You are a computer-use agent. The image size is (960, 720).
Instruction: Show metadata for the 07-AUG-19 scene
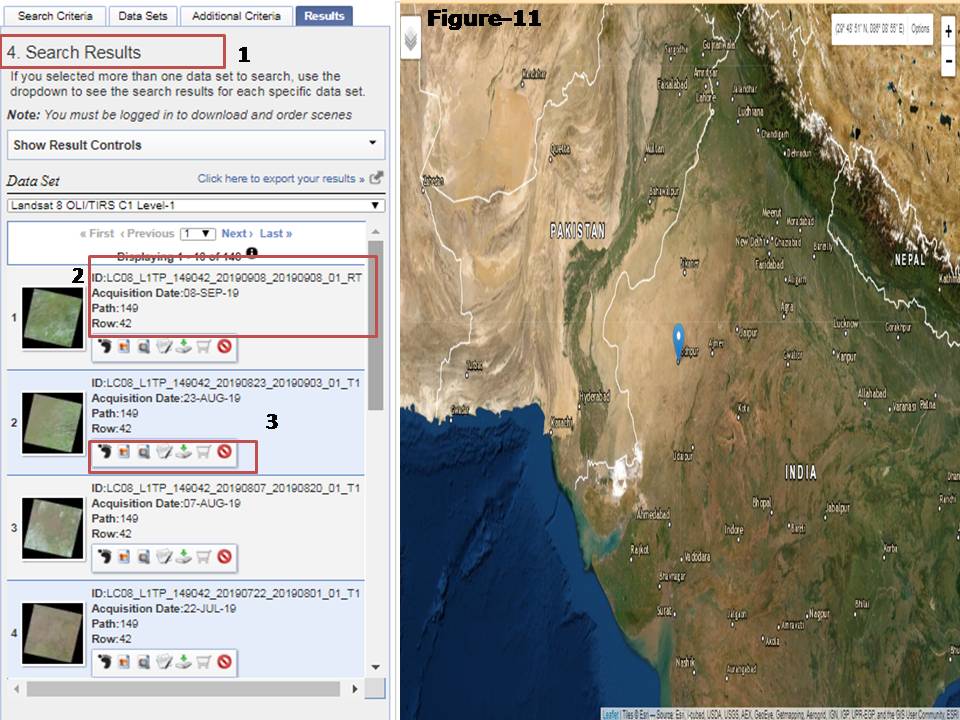click(163, 557)
